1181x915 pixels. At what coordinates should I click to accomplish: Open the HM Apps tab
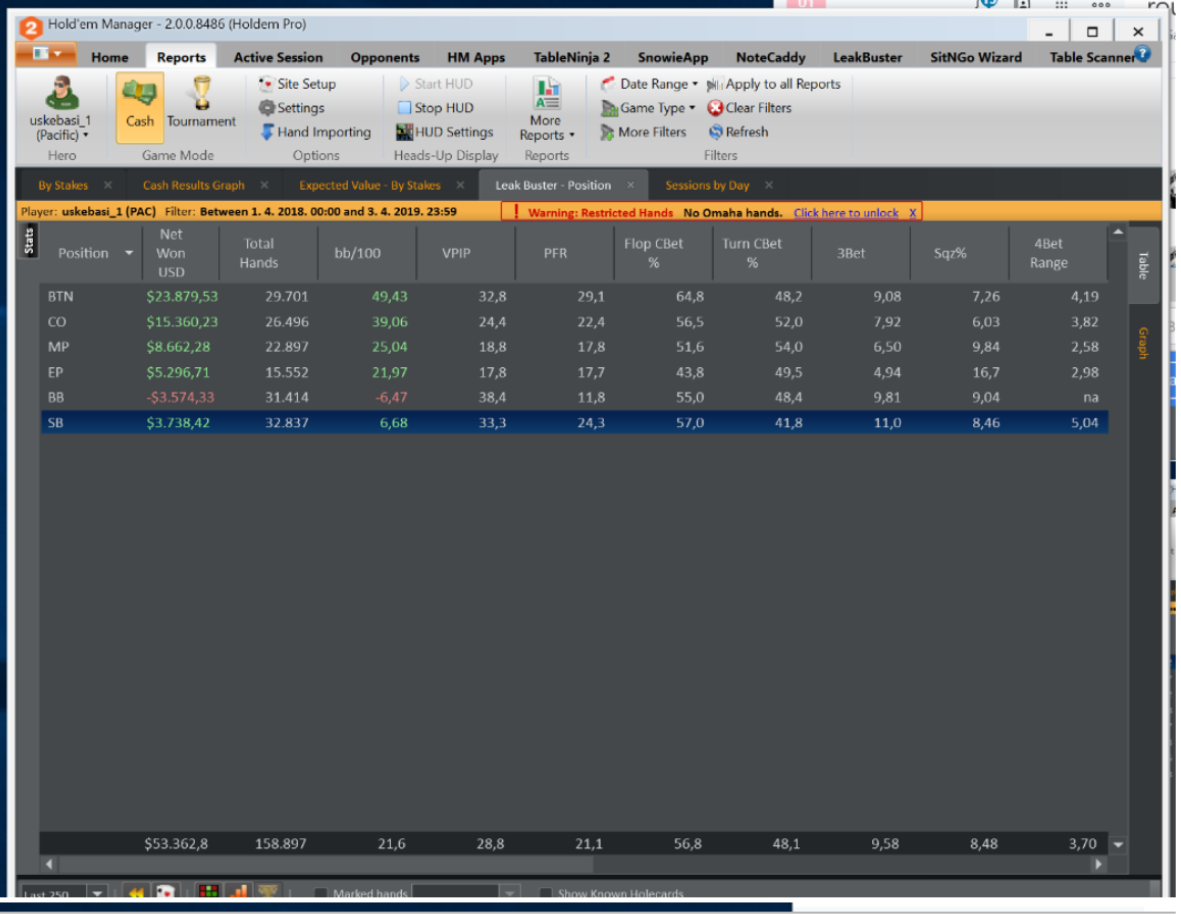pyautogui.click(x=476, y=57)
